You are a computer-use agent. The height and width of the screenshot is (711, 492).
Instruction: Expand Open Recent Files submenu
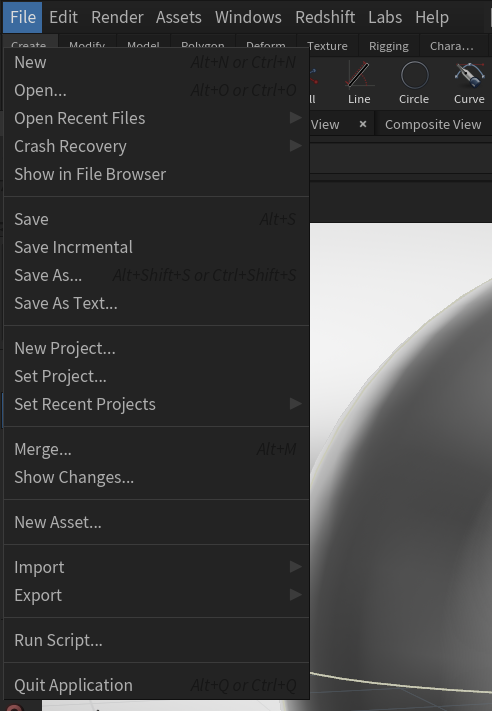coord(156,118)
